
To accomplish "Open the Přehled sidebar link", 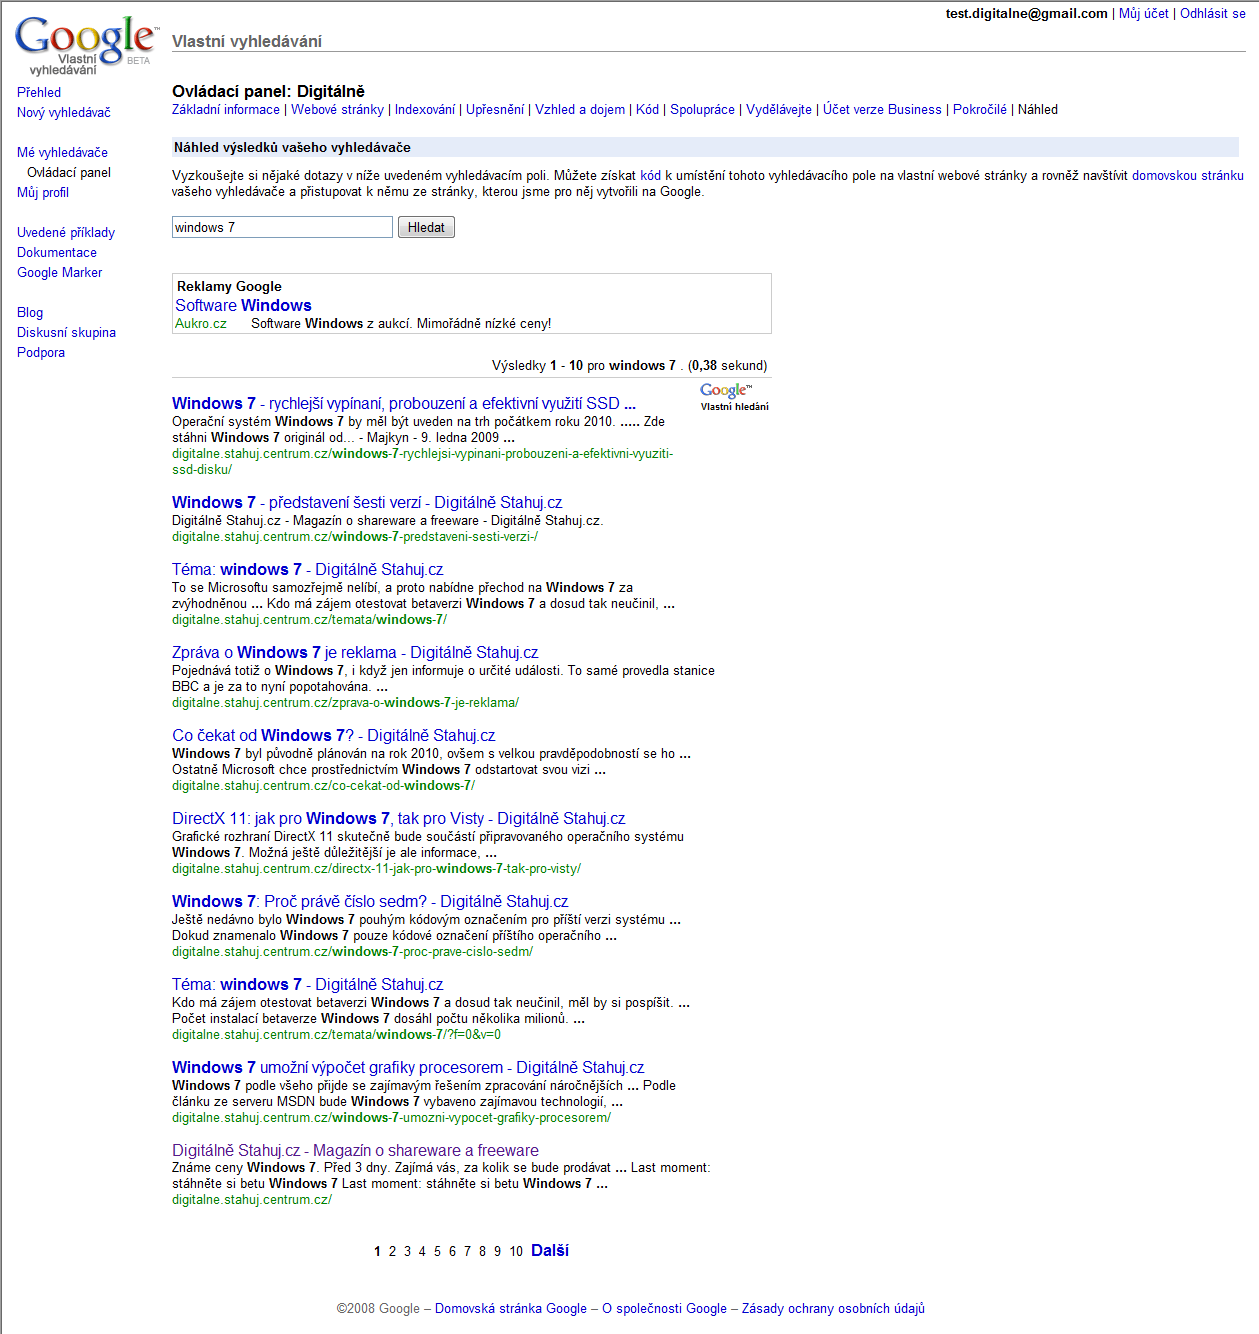I will click(x=39, y=92).
